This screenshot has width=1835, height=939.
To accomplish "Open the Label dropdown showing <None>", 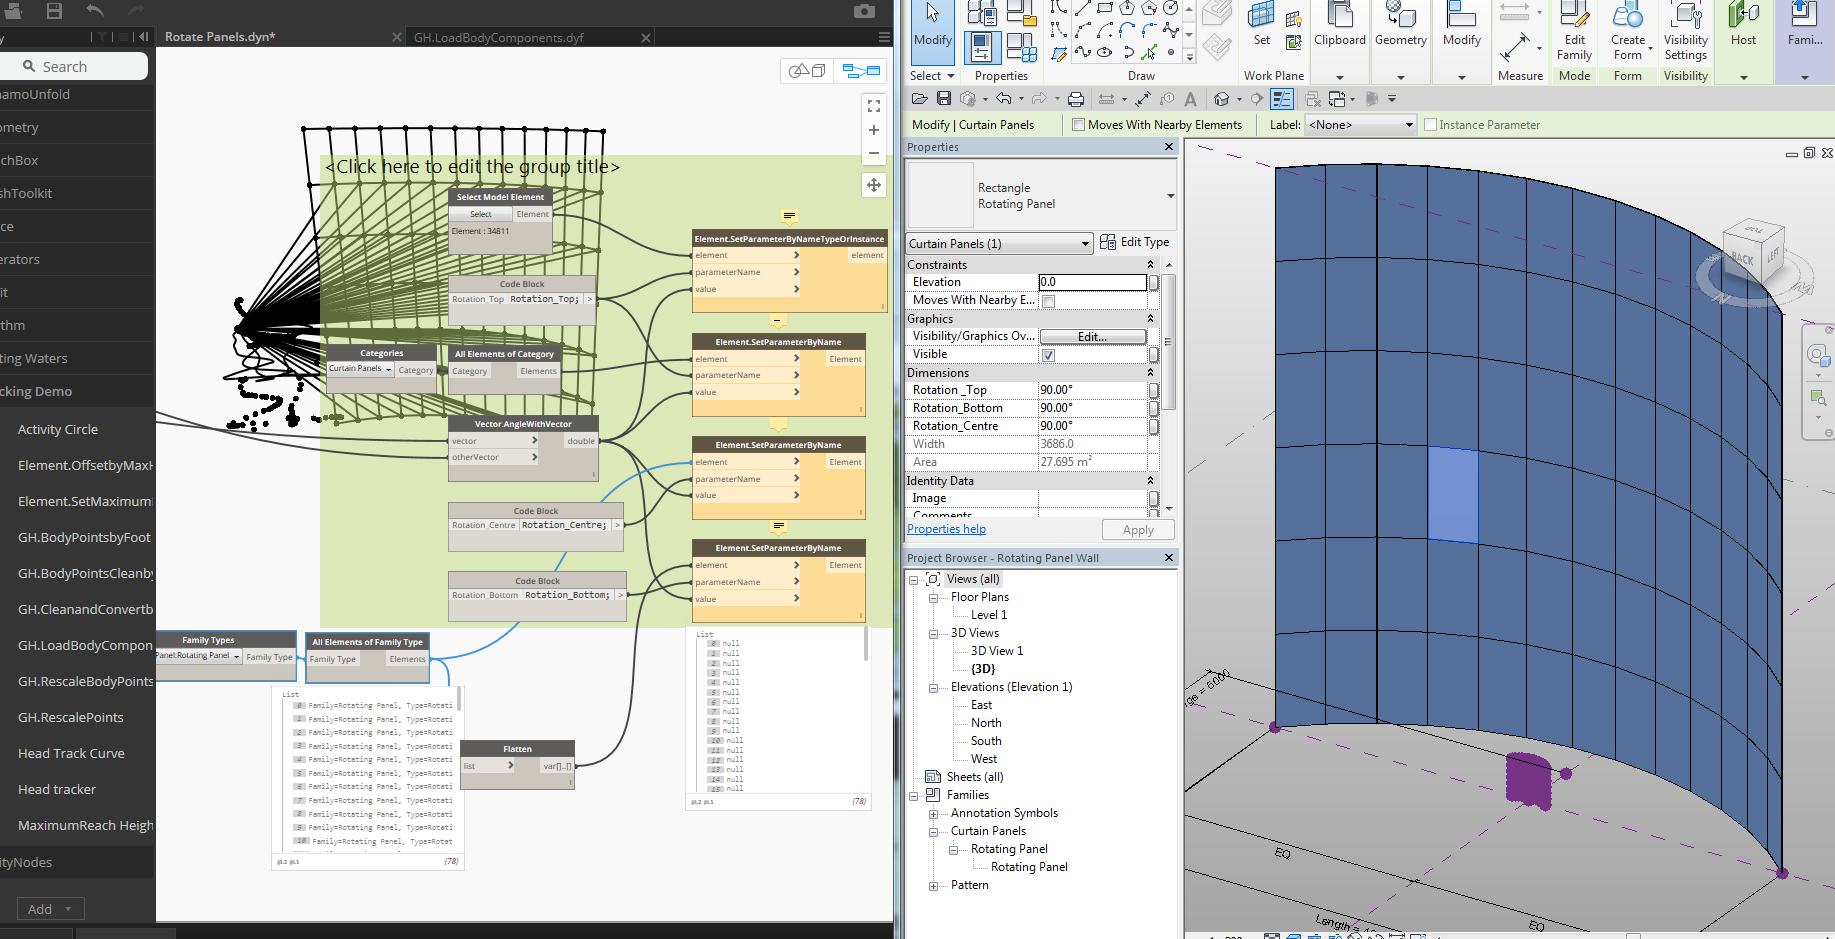I will tap(1361, 125).
